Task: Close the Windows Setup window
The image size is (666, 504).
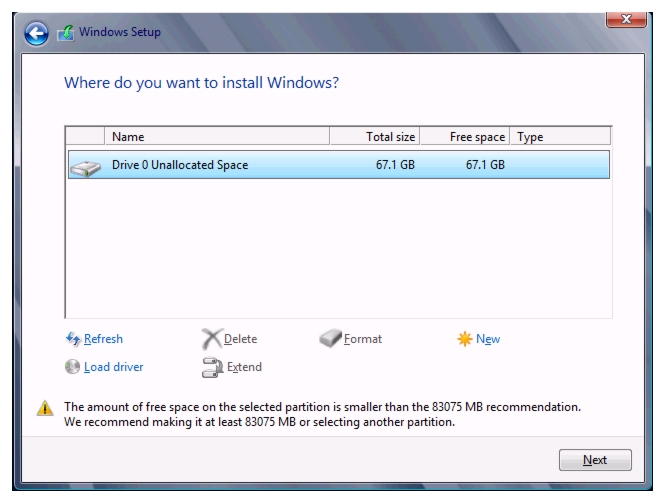Action: (x=626, y=19)
